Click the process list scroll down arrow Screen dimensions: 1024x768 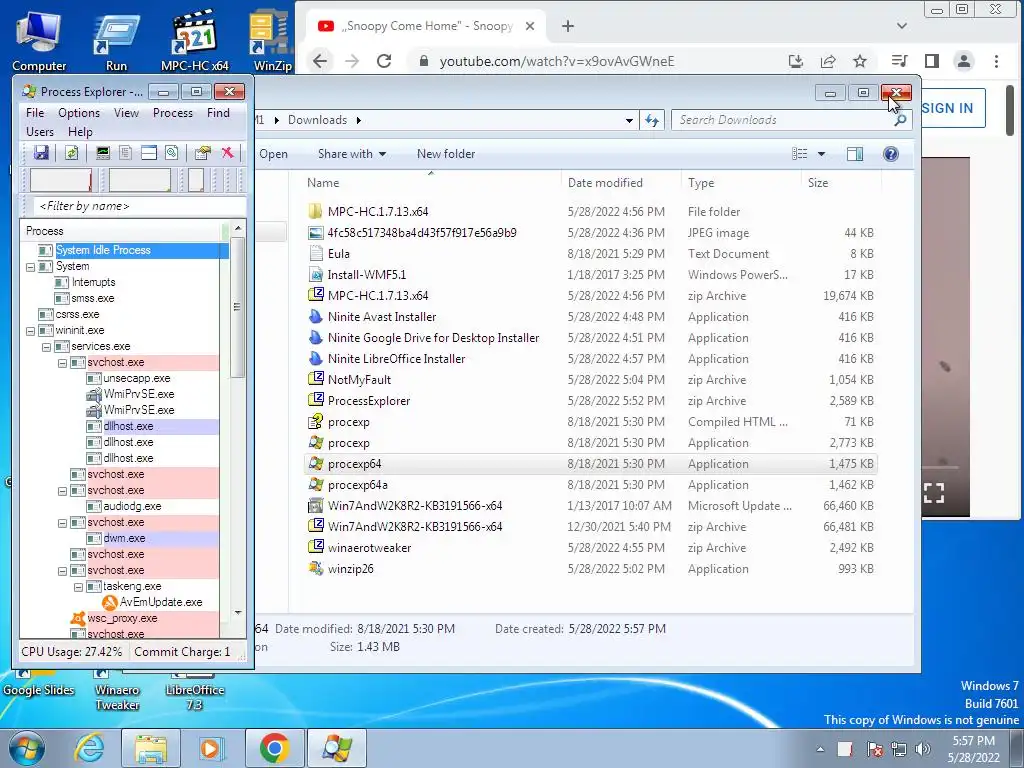click(x=238, y=613)
